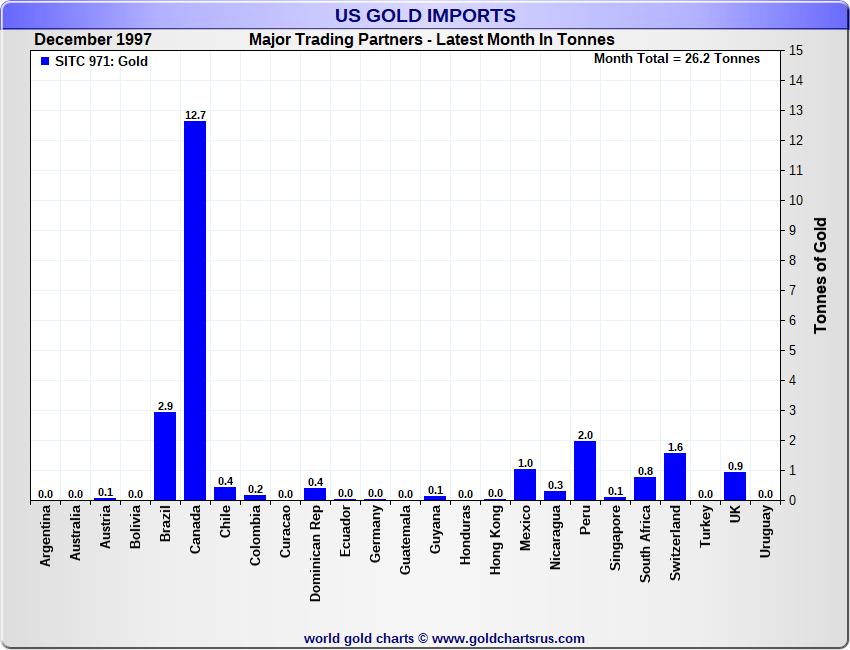Select the Hong Kong axis label

(x=495, y=540)
